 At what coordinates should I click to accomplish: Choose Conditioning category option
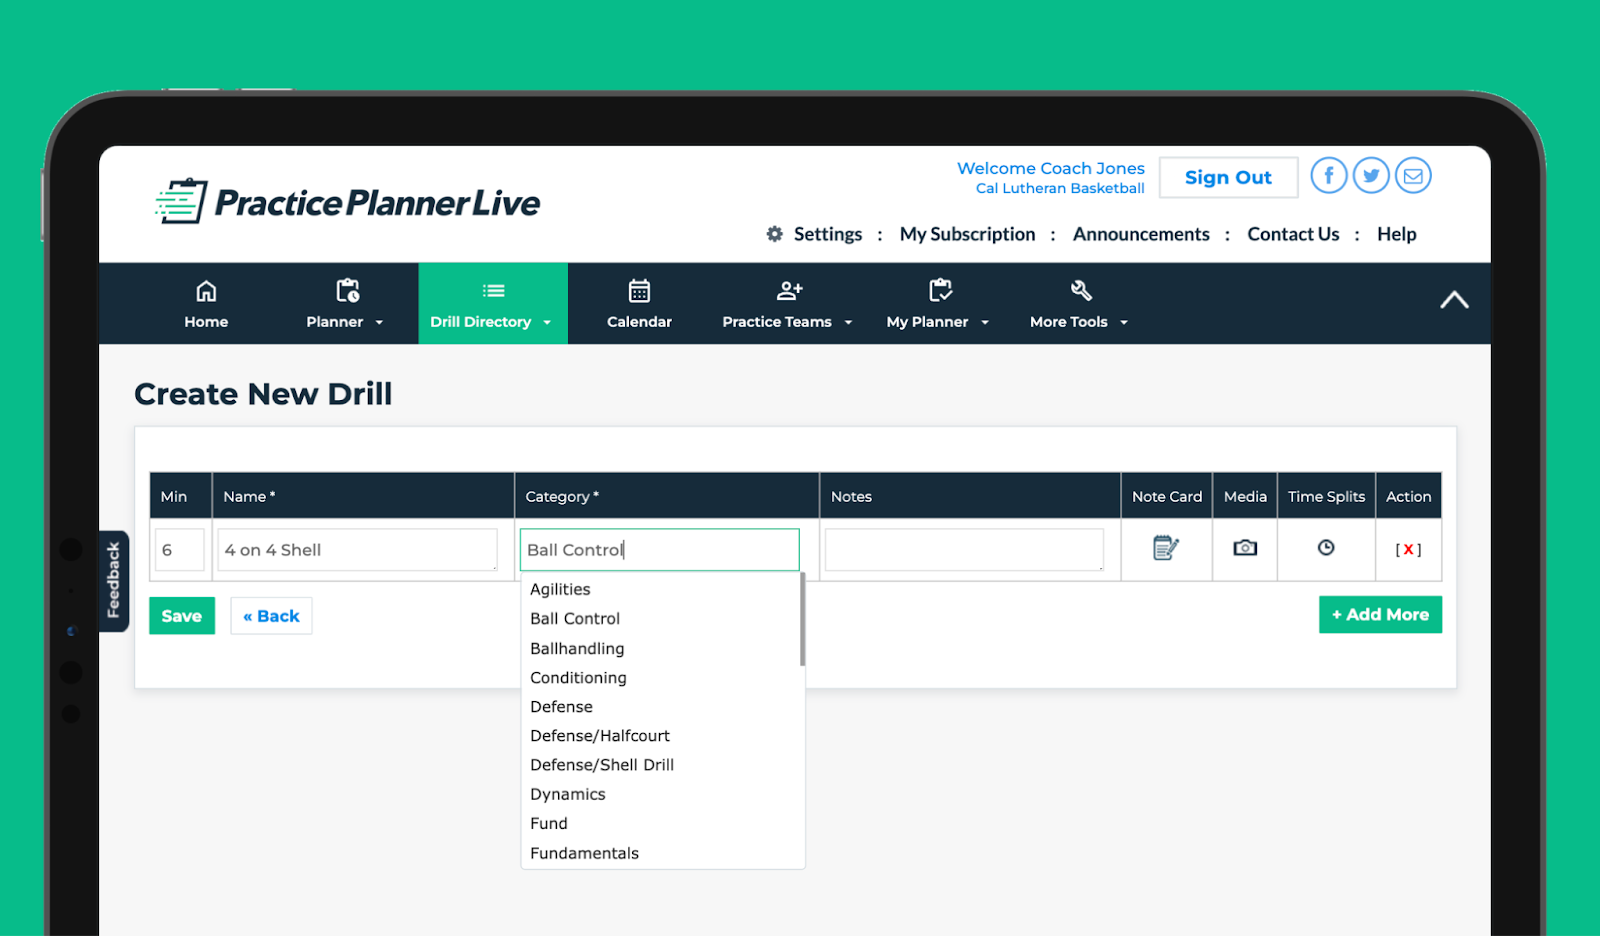578,677
